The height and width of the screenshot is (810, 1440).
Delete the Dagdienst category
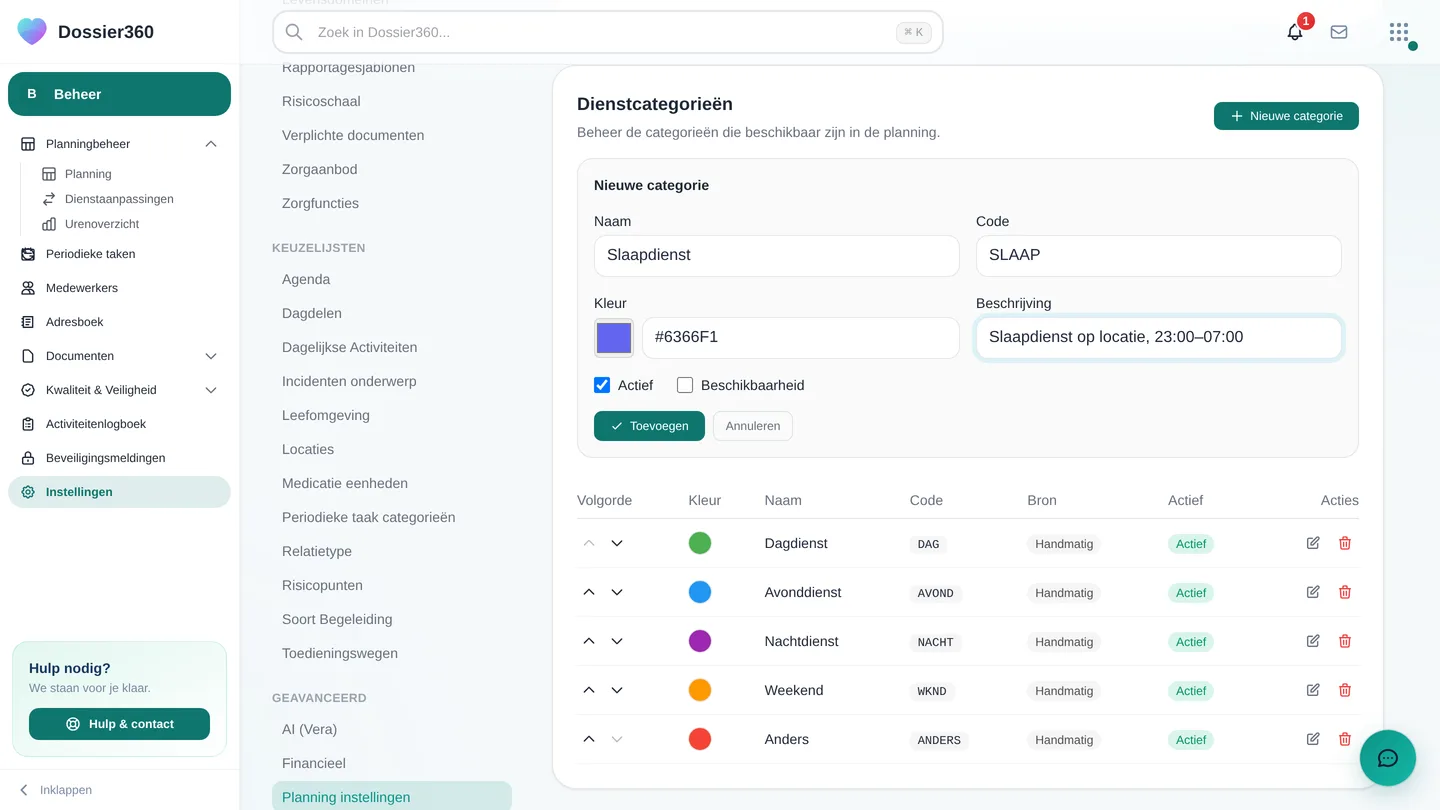point(1345,543)
